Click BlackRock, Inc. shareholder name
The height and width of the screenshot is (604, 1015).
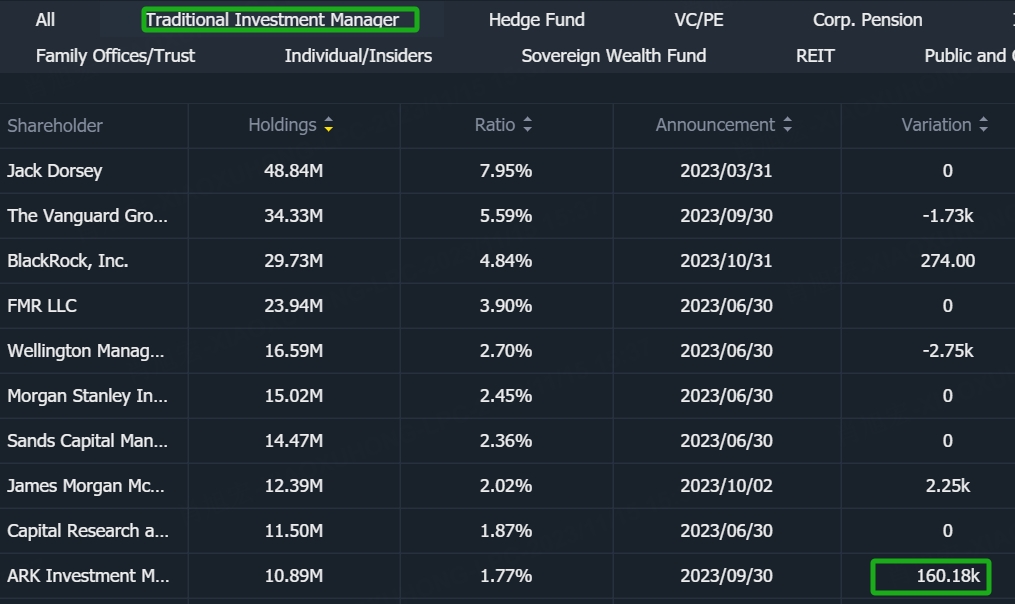(x=68, y=261)
